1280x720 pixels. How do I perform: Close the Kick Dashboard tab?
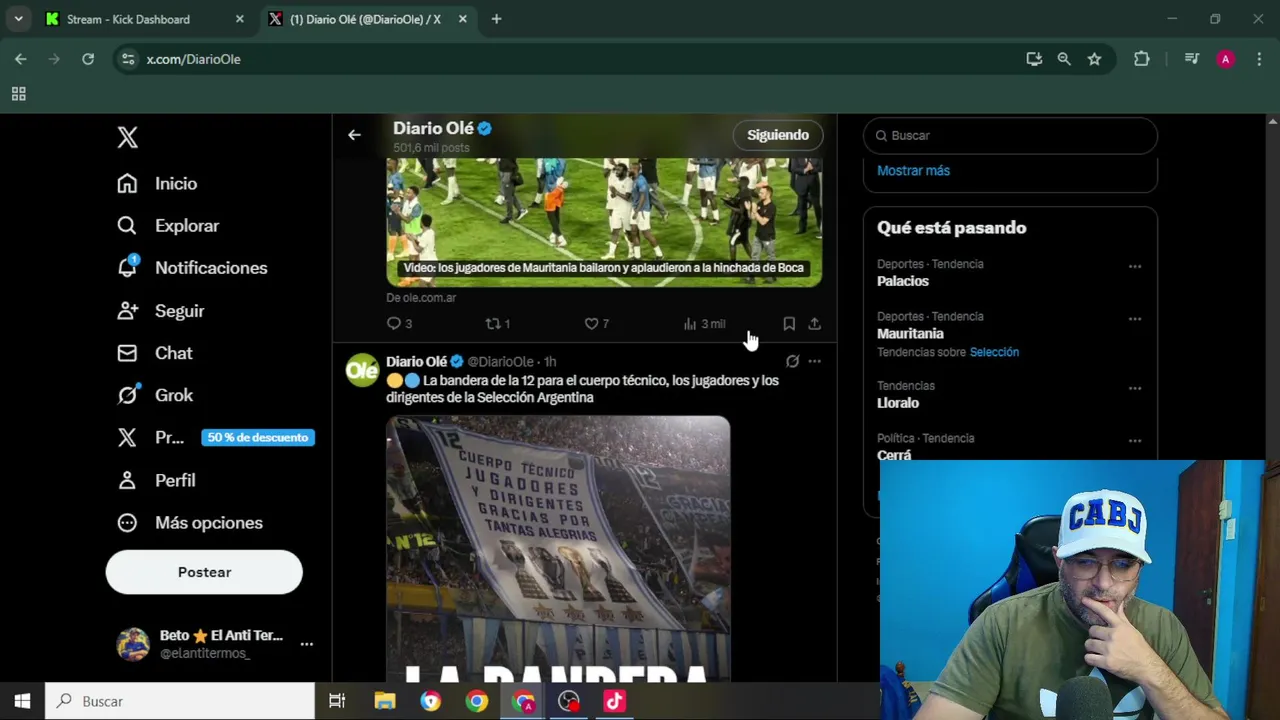point(239,19)
